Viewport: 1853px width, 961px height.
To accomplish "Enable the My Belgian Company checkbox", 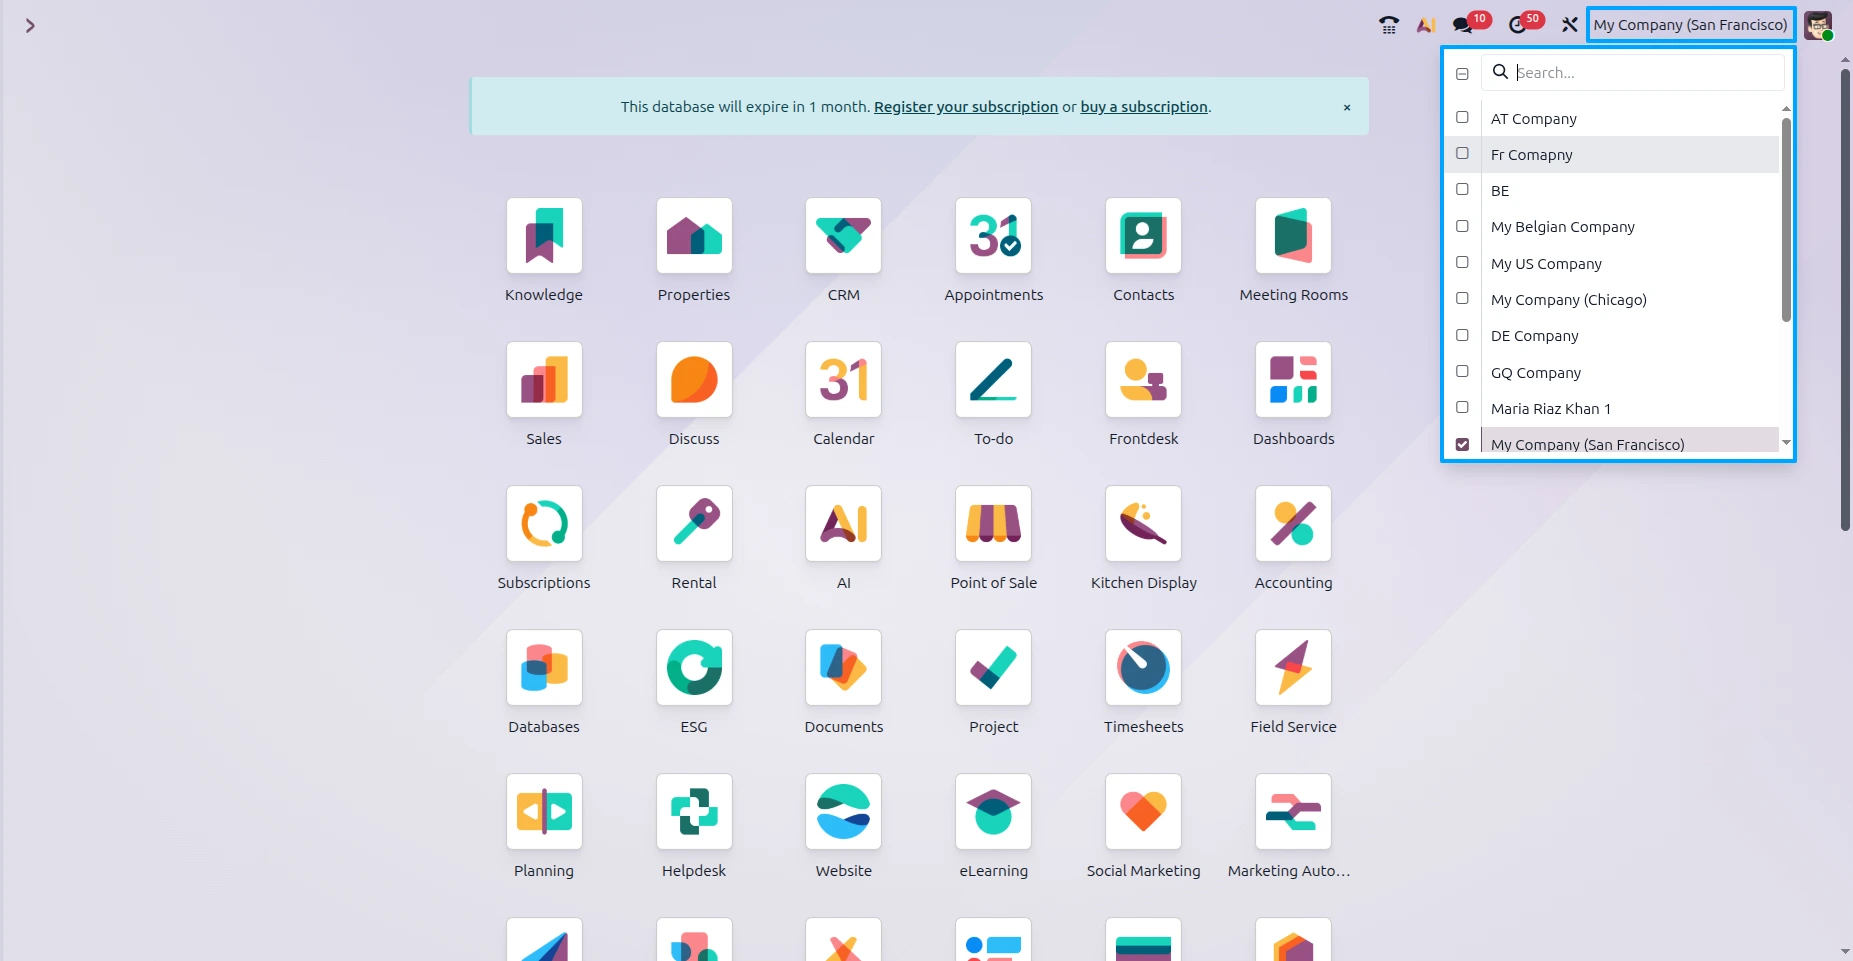I will click(1462, 226).
